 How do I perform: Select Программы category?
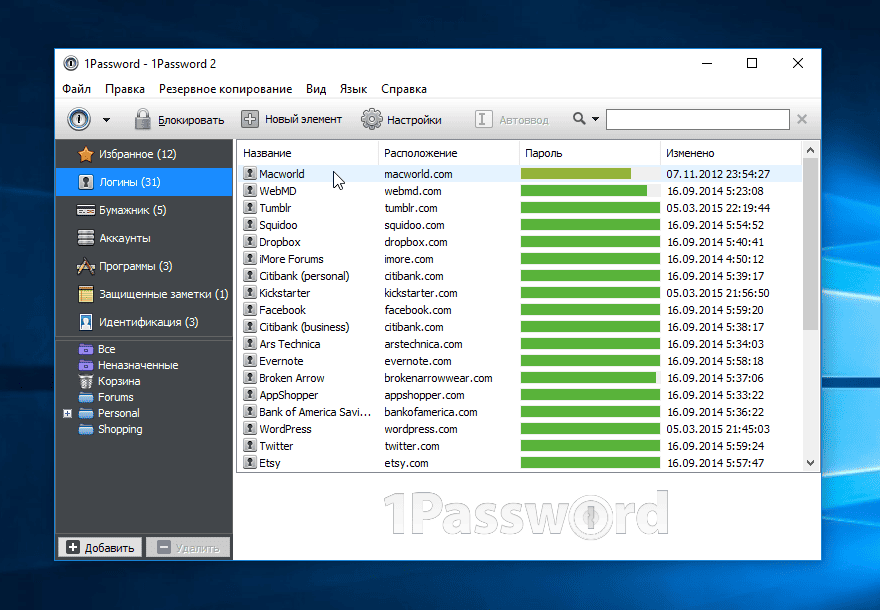pyautogui.click(x=144, y=266)
